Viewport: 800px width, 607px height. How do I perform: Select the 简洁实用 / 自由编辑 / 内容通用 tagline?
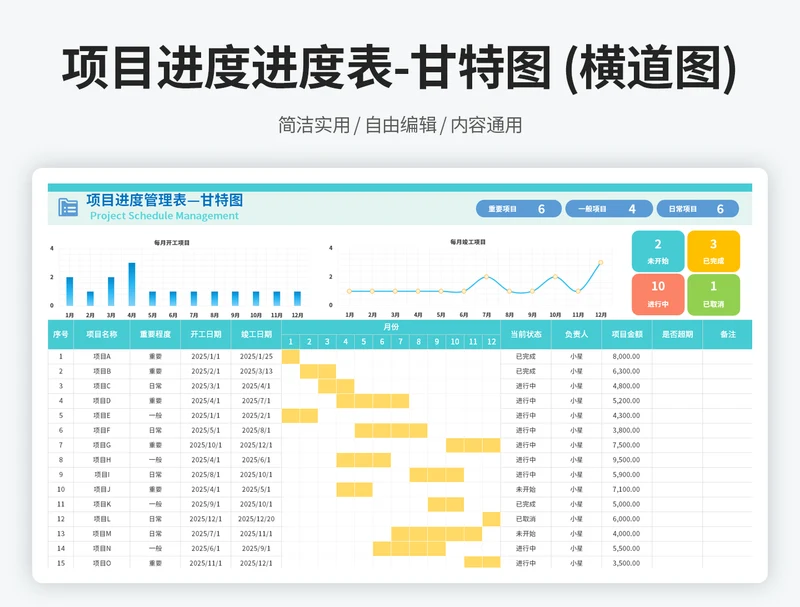(x=400, y=125)
